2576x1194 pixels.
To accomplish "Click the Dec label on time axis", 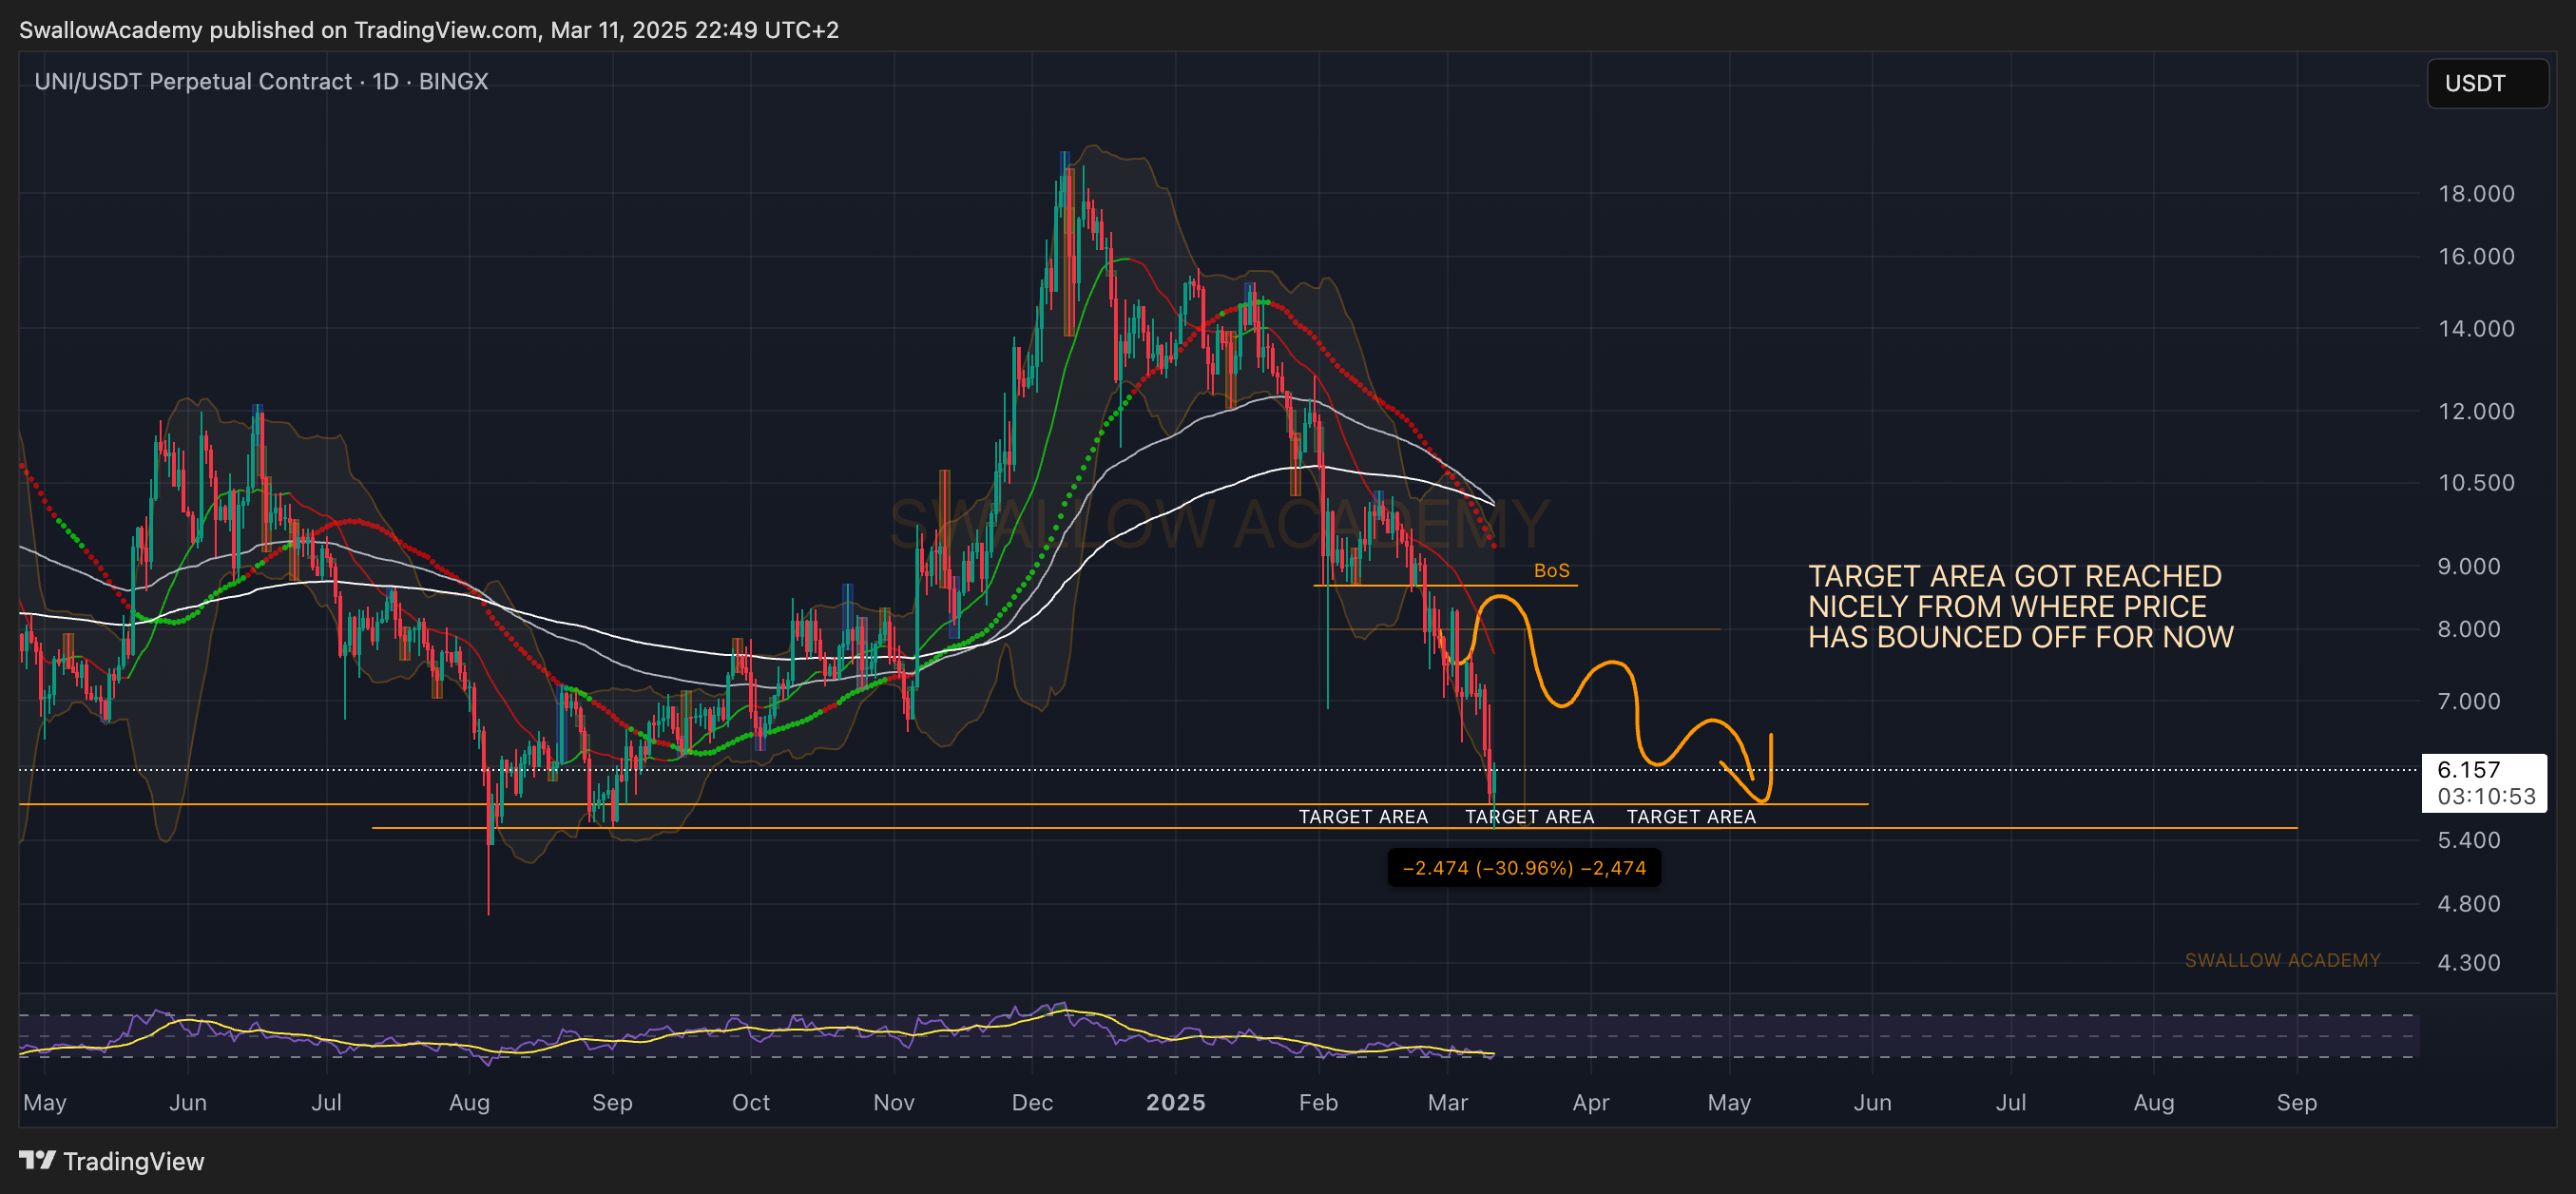I will pos(1032,1102).
